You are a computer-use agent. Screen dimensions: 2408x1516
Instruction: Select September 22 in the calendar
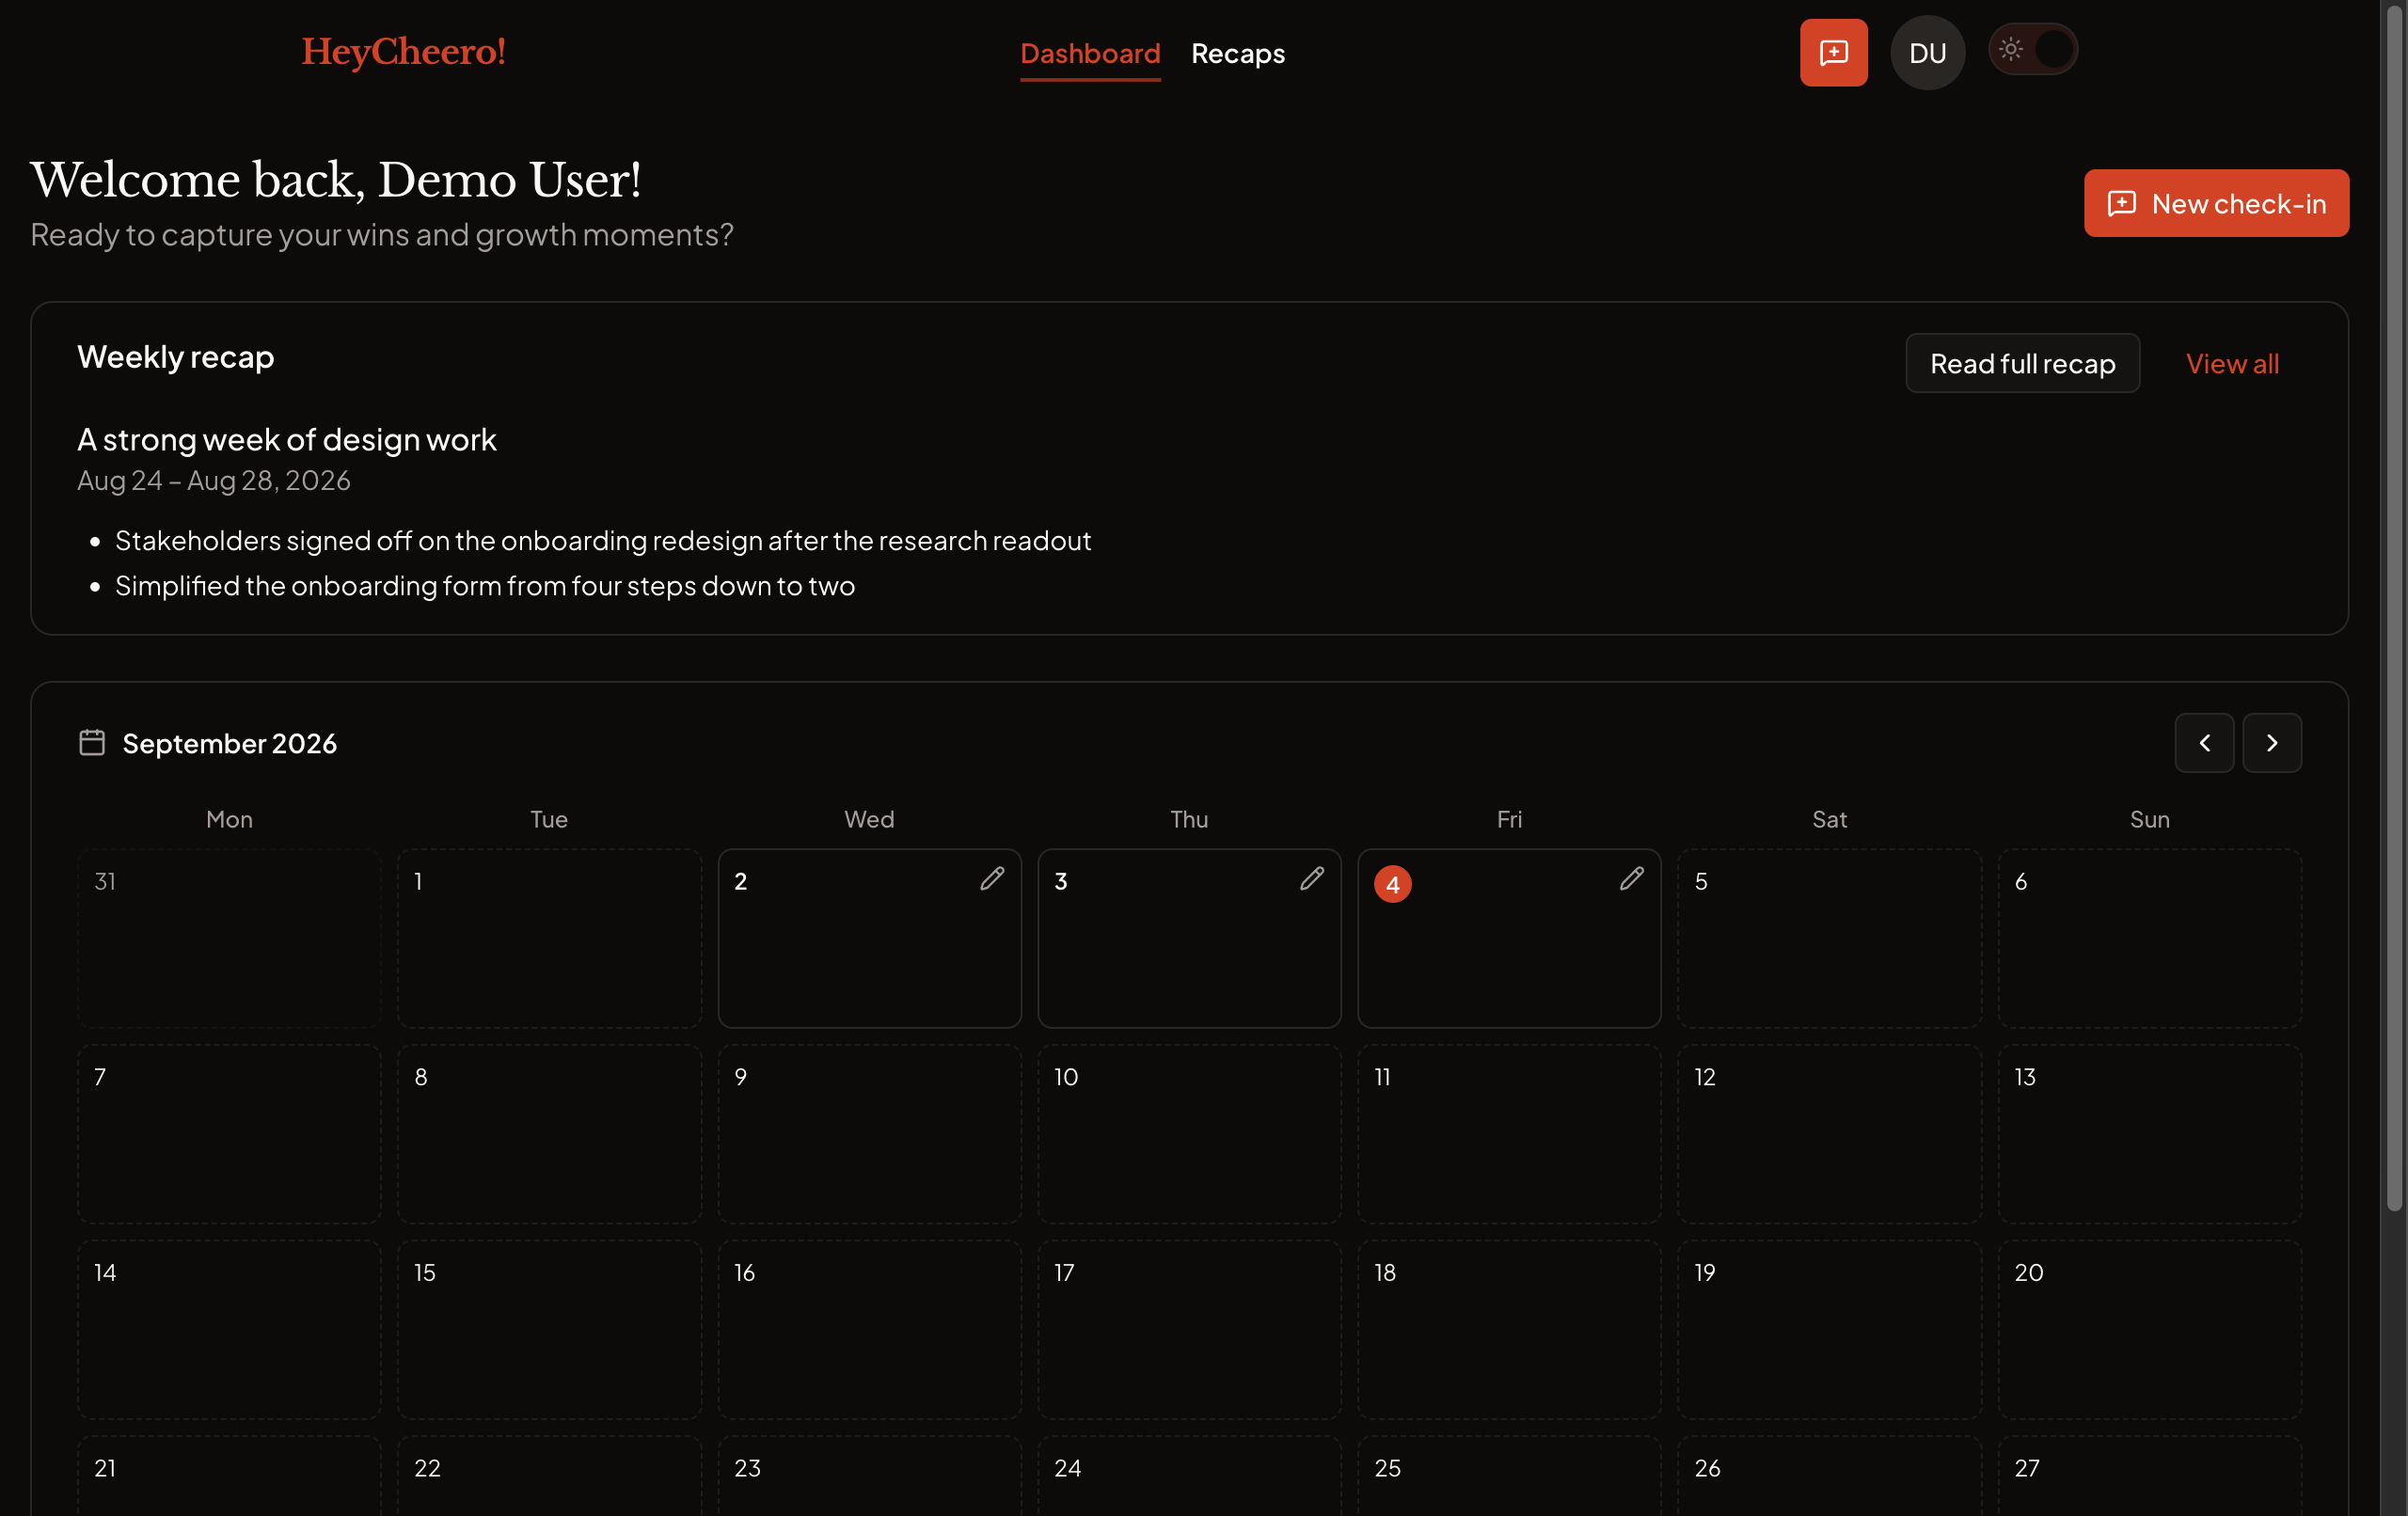pos(549,1476)
